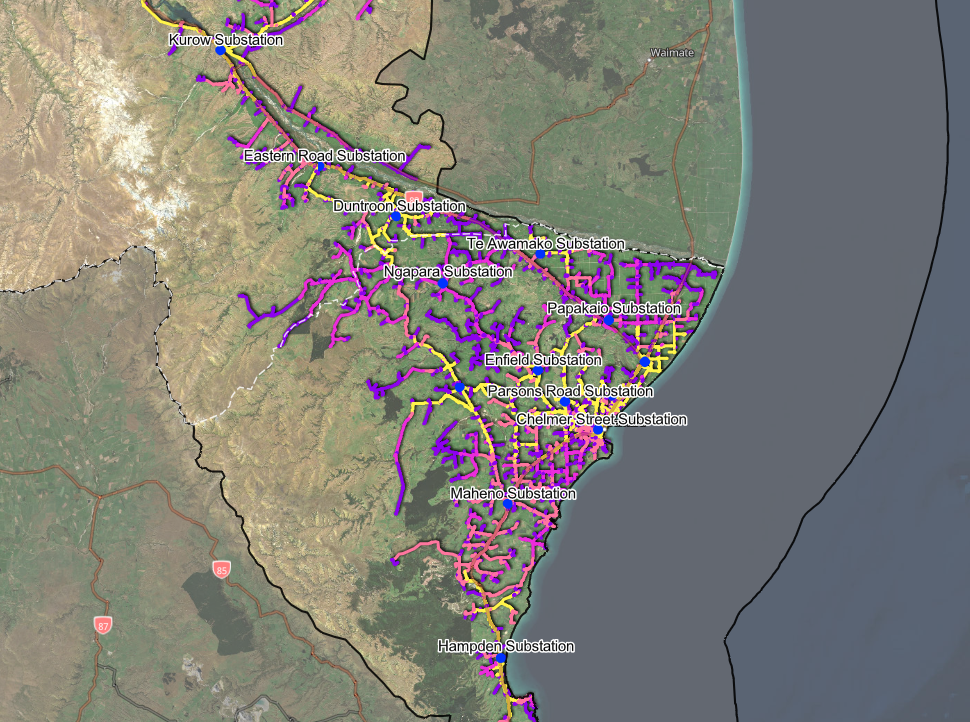Select the Te Awamako Substation marker

[541, 254]
